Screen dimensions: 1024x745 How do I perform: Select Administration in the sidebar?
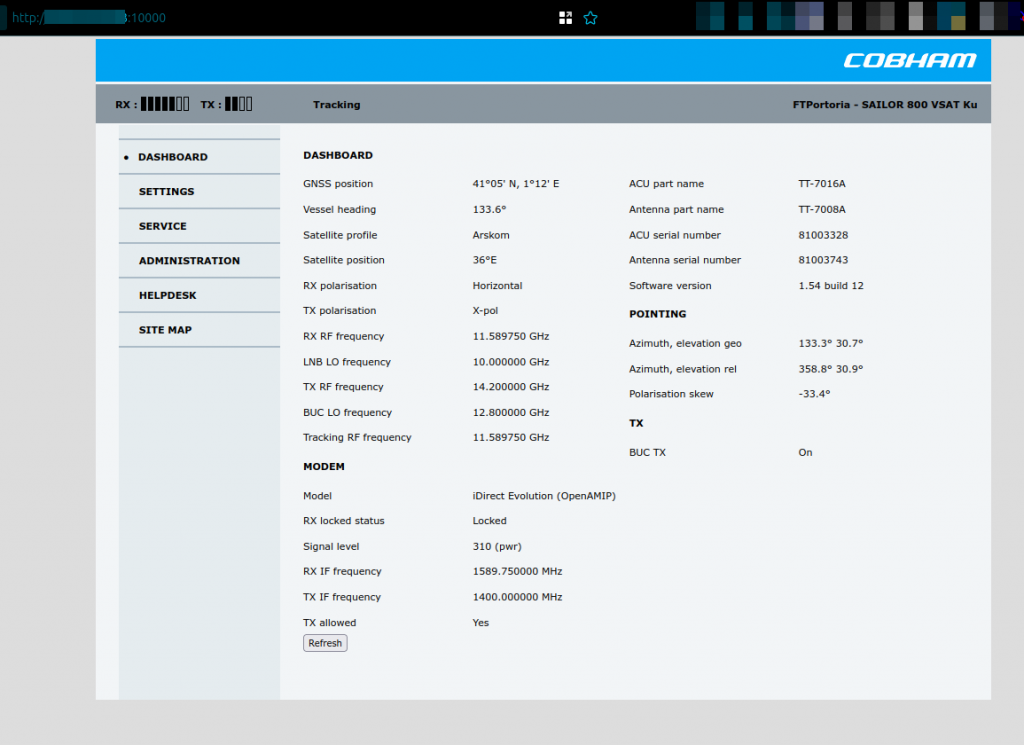click(189, 261)
